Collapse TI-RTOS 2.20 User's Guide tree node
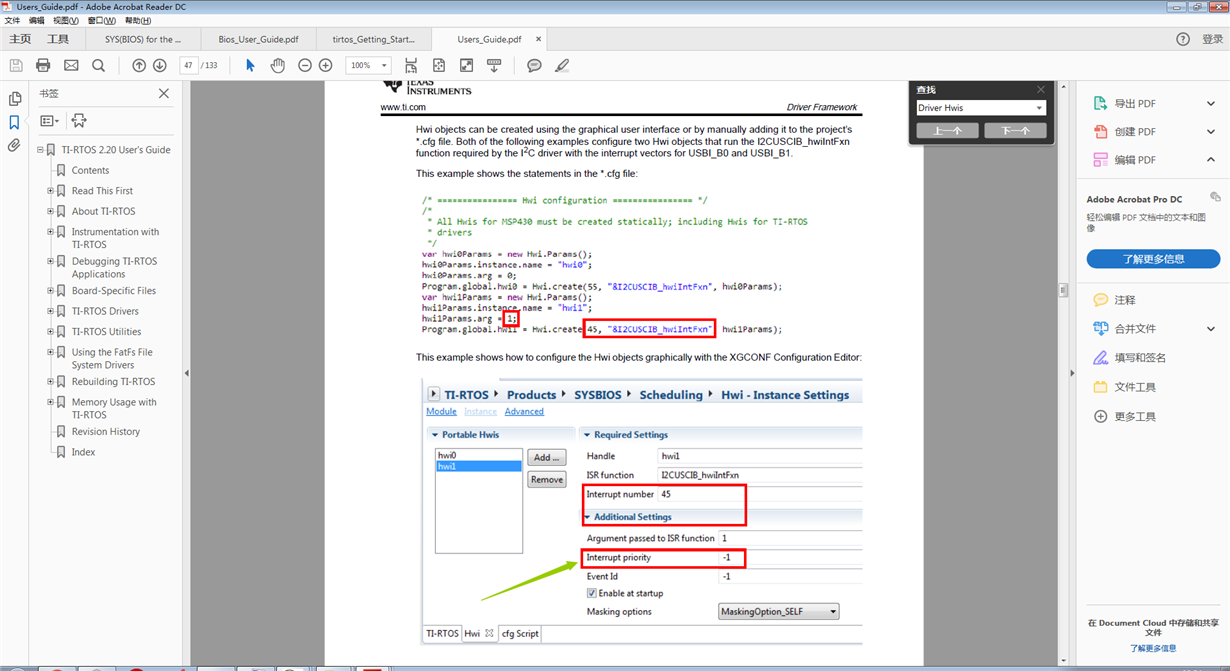The width and height of the screenshot is (1230, 671). [40, 150]
